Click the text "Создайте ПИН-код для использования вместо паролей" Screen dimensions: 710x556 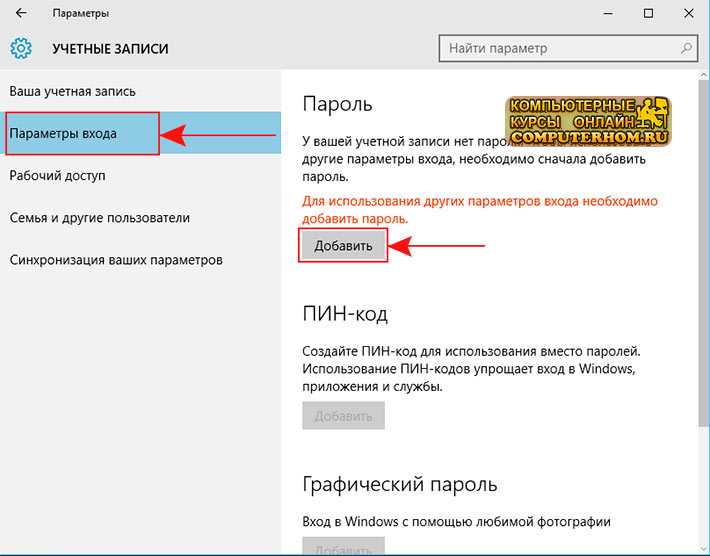[x=471, y=351]
